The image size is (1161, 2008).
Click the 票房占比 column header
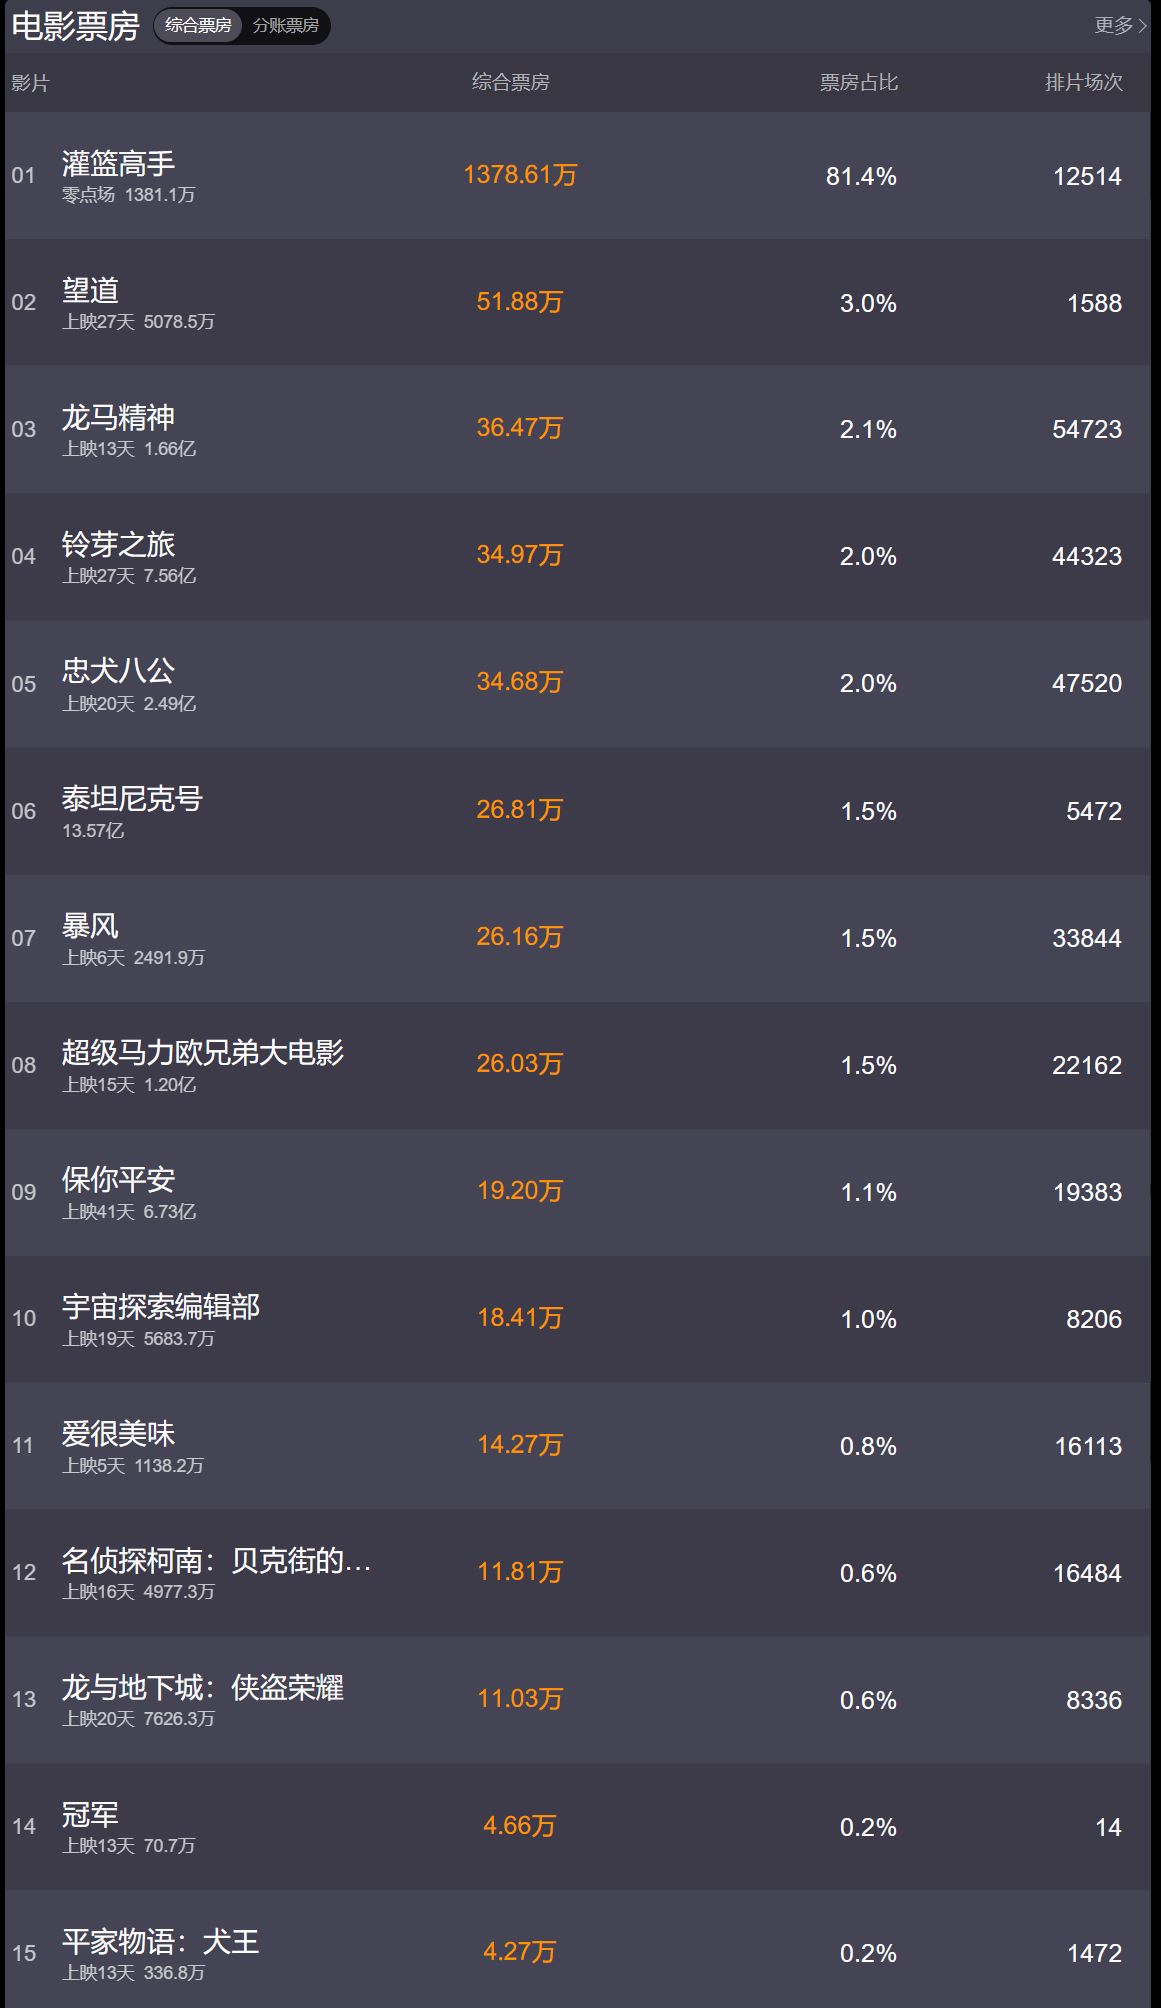(859, 82)
